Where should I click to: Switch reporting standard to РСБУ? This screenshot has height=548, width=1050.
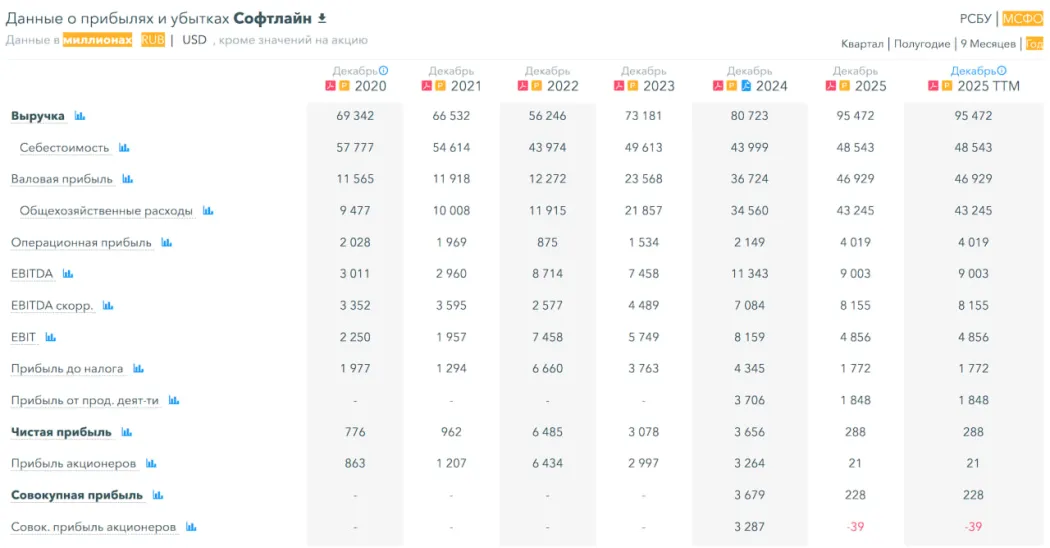click(x=975, y=18)
